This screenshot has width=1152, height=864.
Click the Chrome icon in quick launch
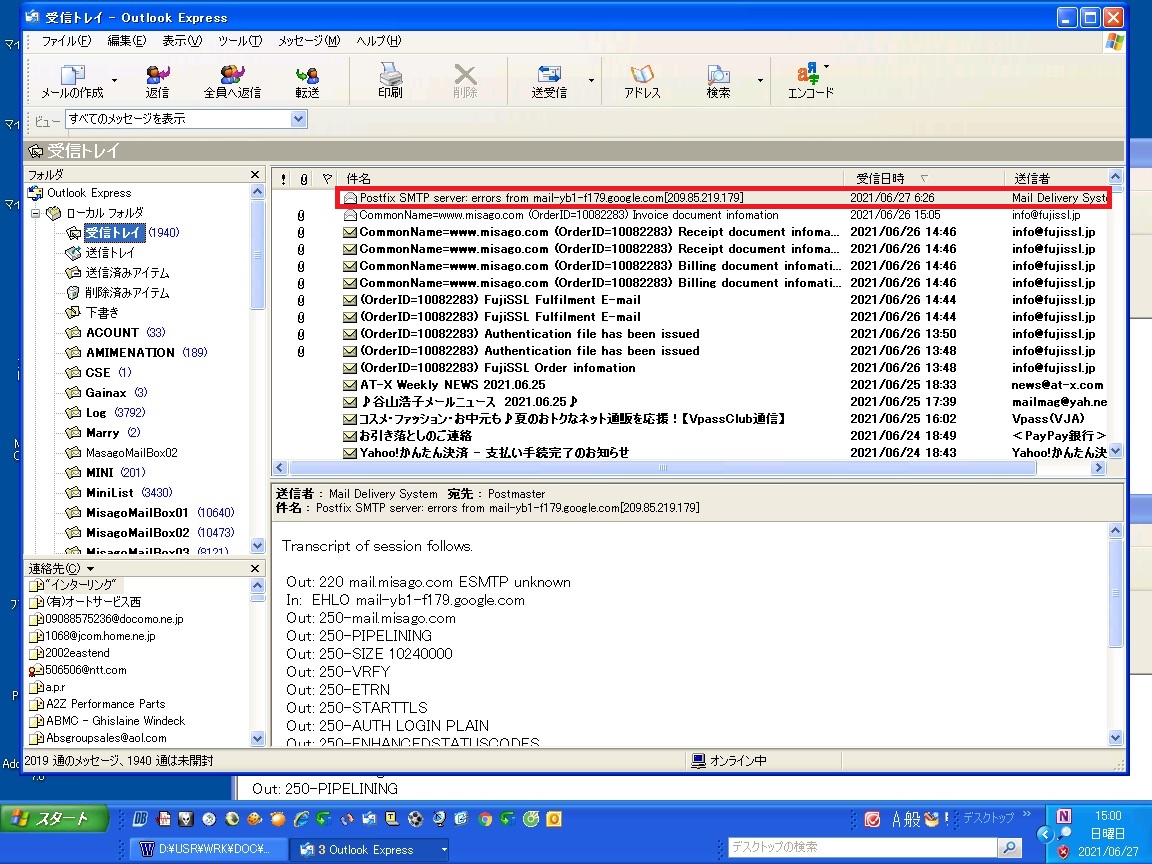[485, 818]
